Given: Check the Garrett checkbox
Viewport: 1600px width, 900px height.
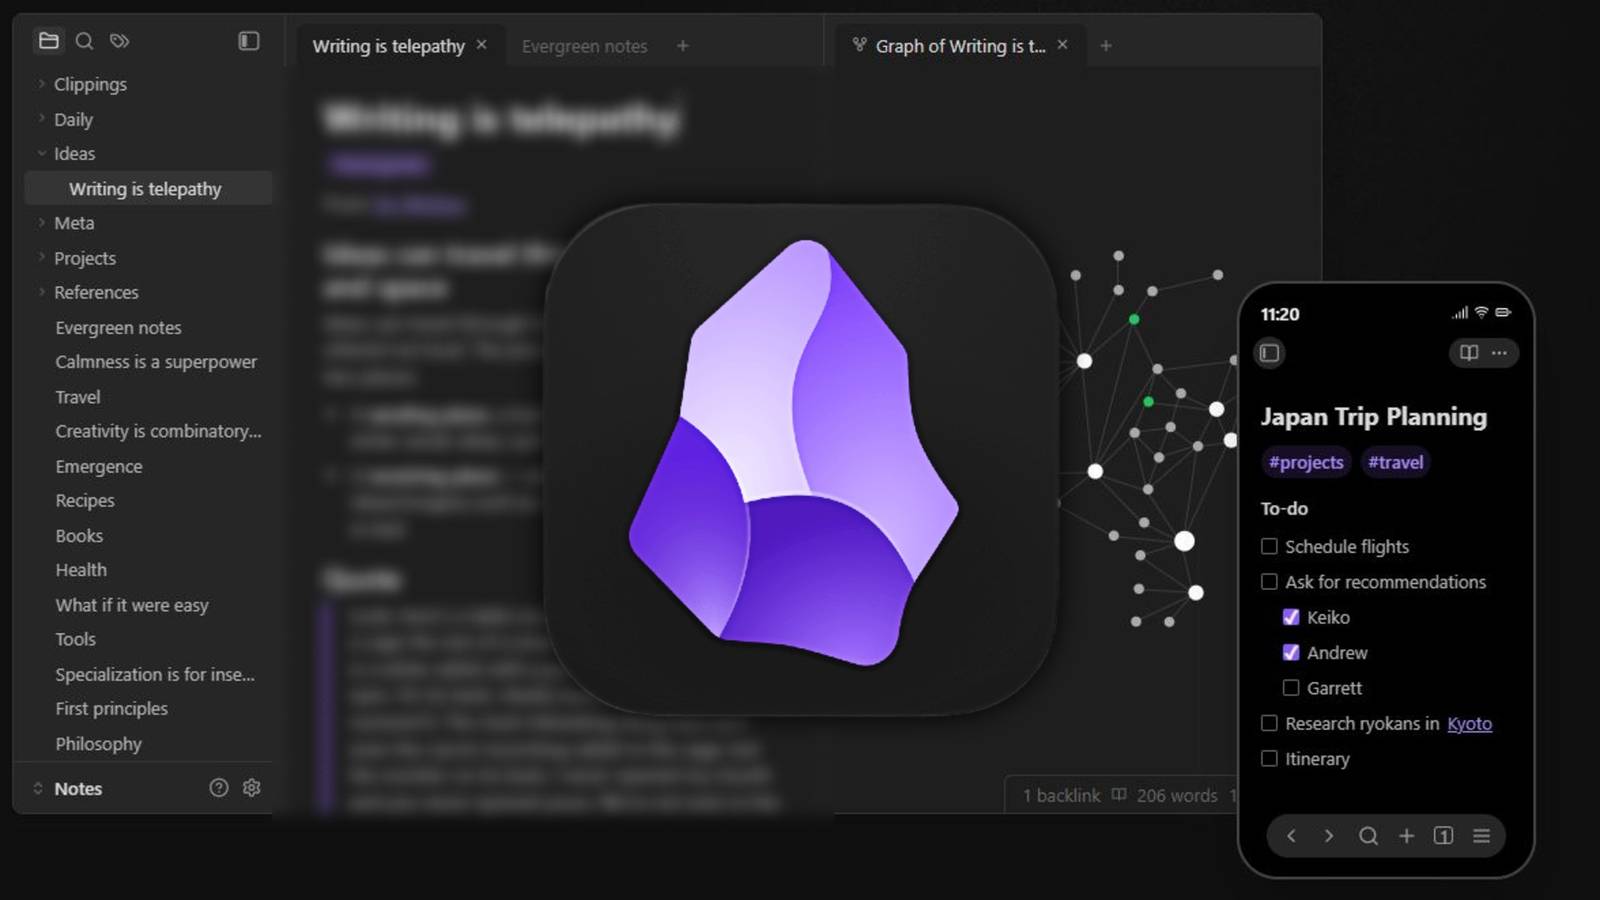Looking at the screenshot, I should [x=1291, y=688].
